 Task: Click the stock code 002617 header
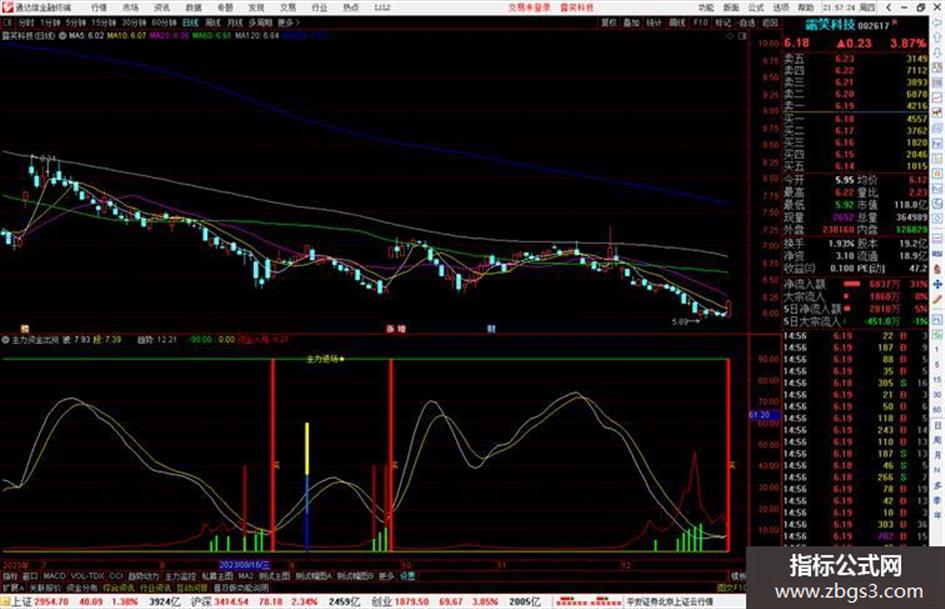(x=873, y=25)
